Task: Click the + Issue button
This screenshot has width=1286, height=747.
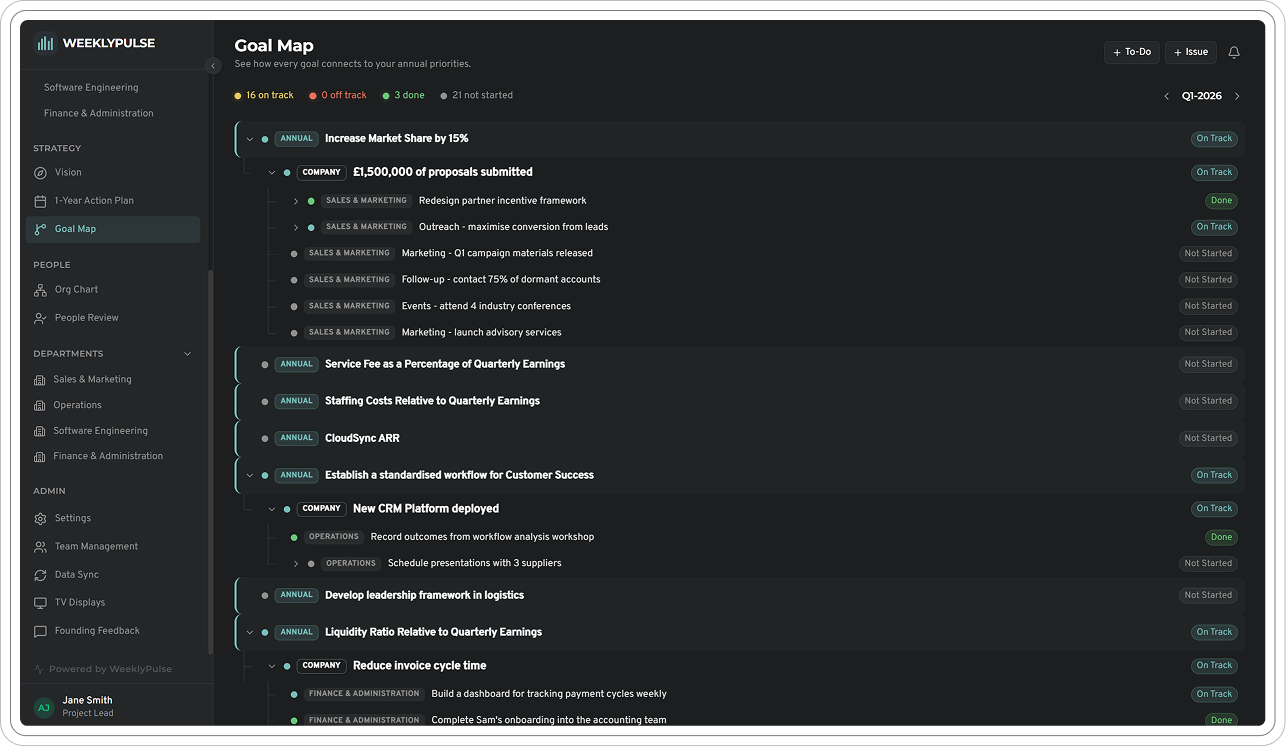Action: click(x=1190, y=51)
